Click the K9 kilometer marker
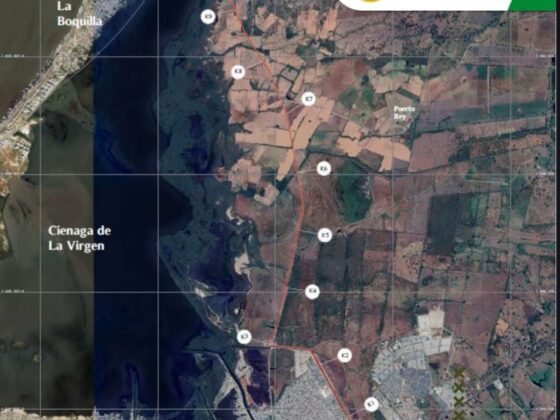 tap(208, 17)
